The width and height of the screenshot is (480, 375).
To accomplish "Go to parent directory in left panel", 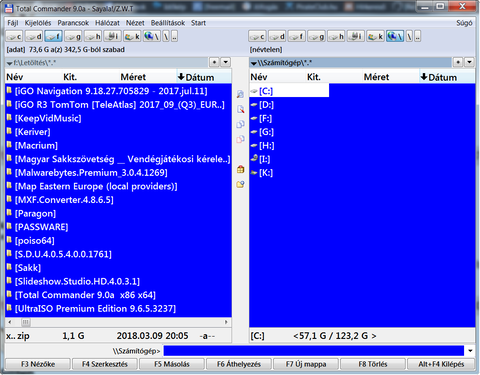I will pos(174,36).
